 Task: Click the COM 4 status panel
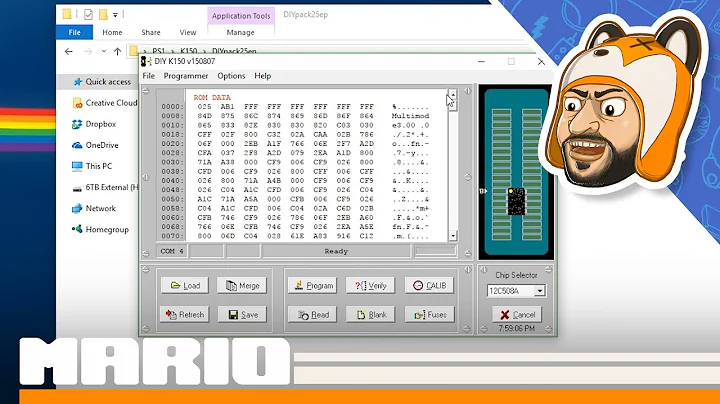point(172,251)
